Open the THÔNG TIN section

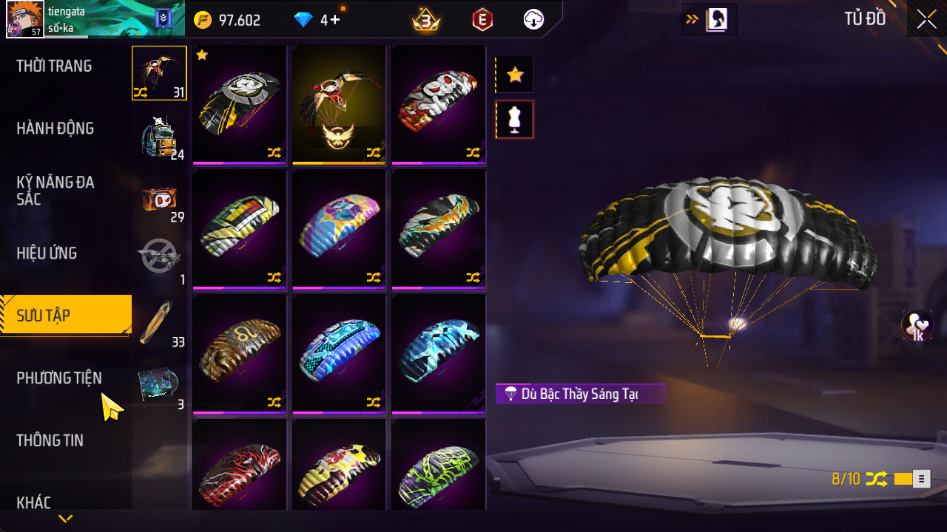50,440
